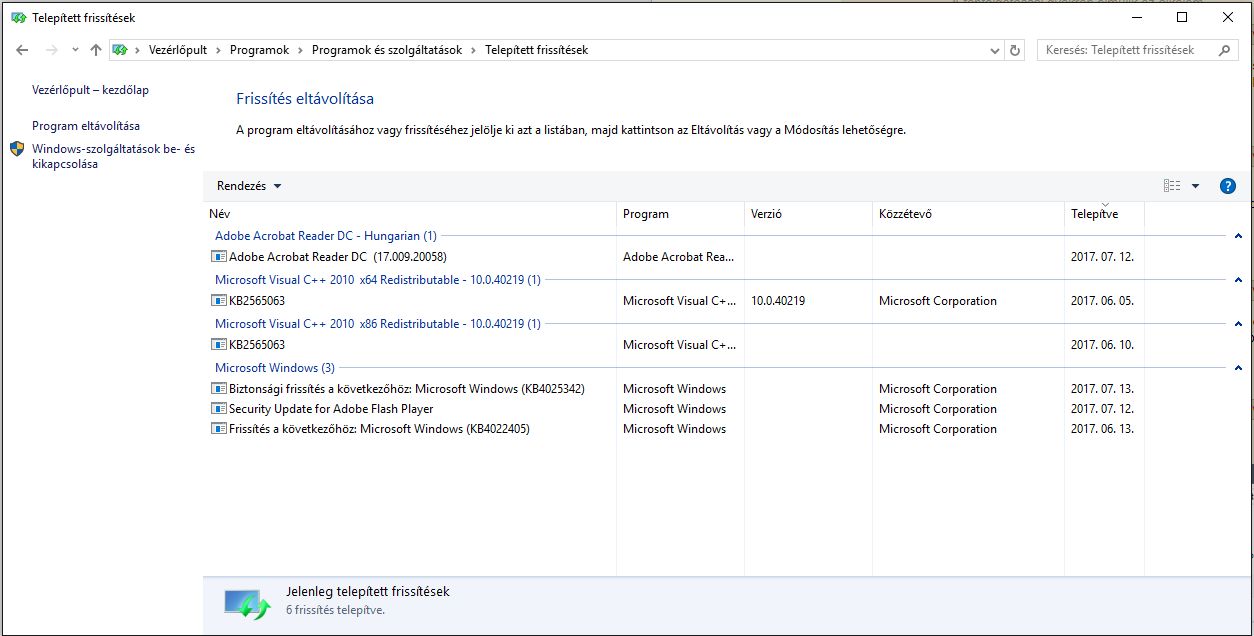Select Frissítés a következőhöz KB4022405 update

point(379,429)
